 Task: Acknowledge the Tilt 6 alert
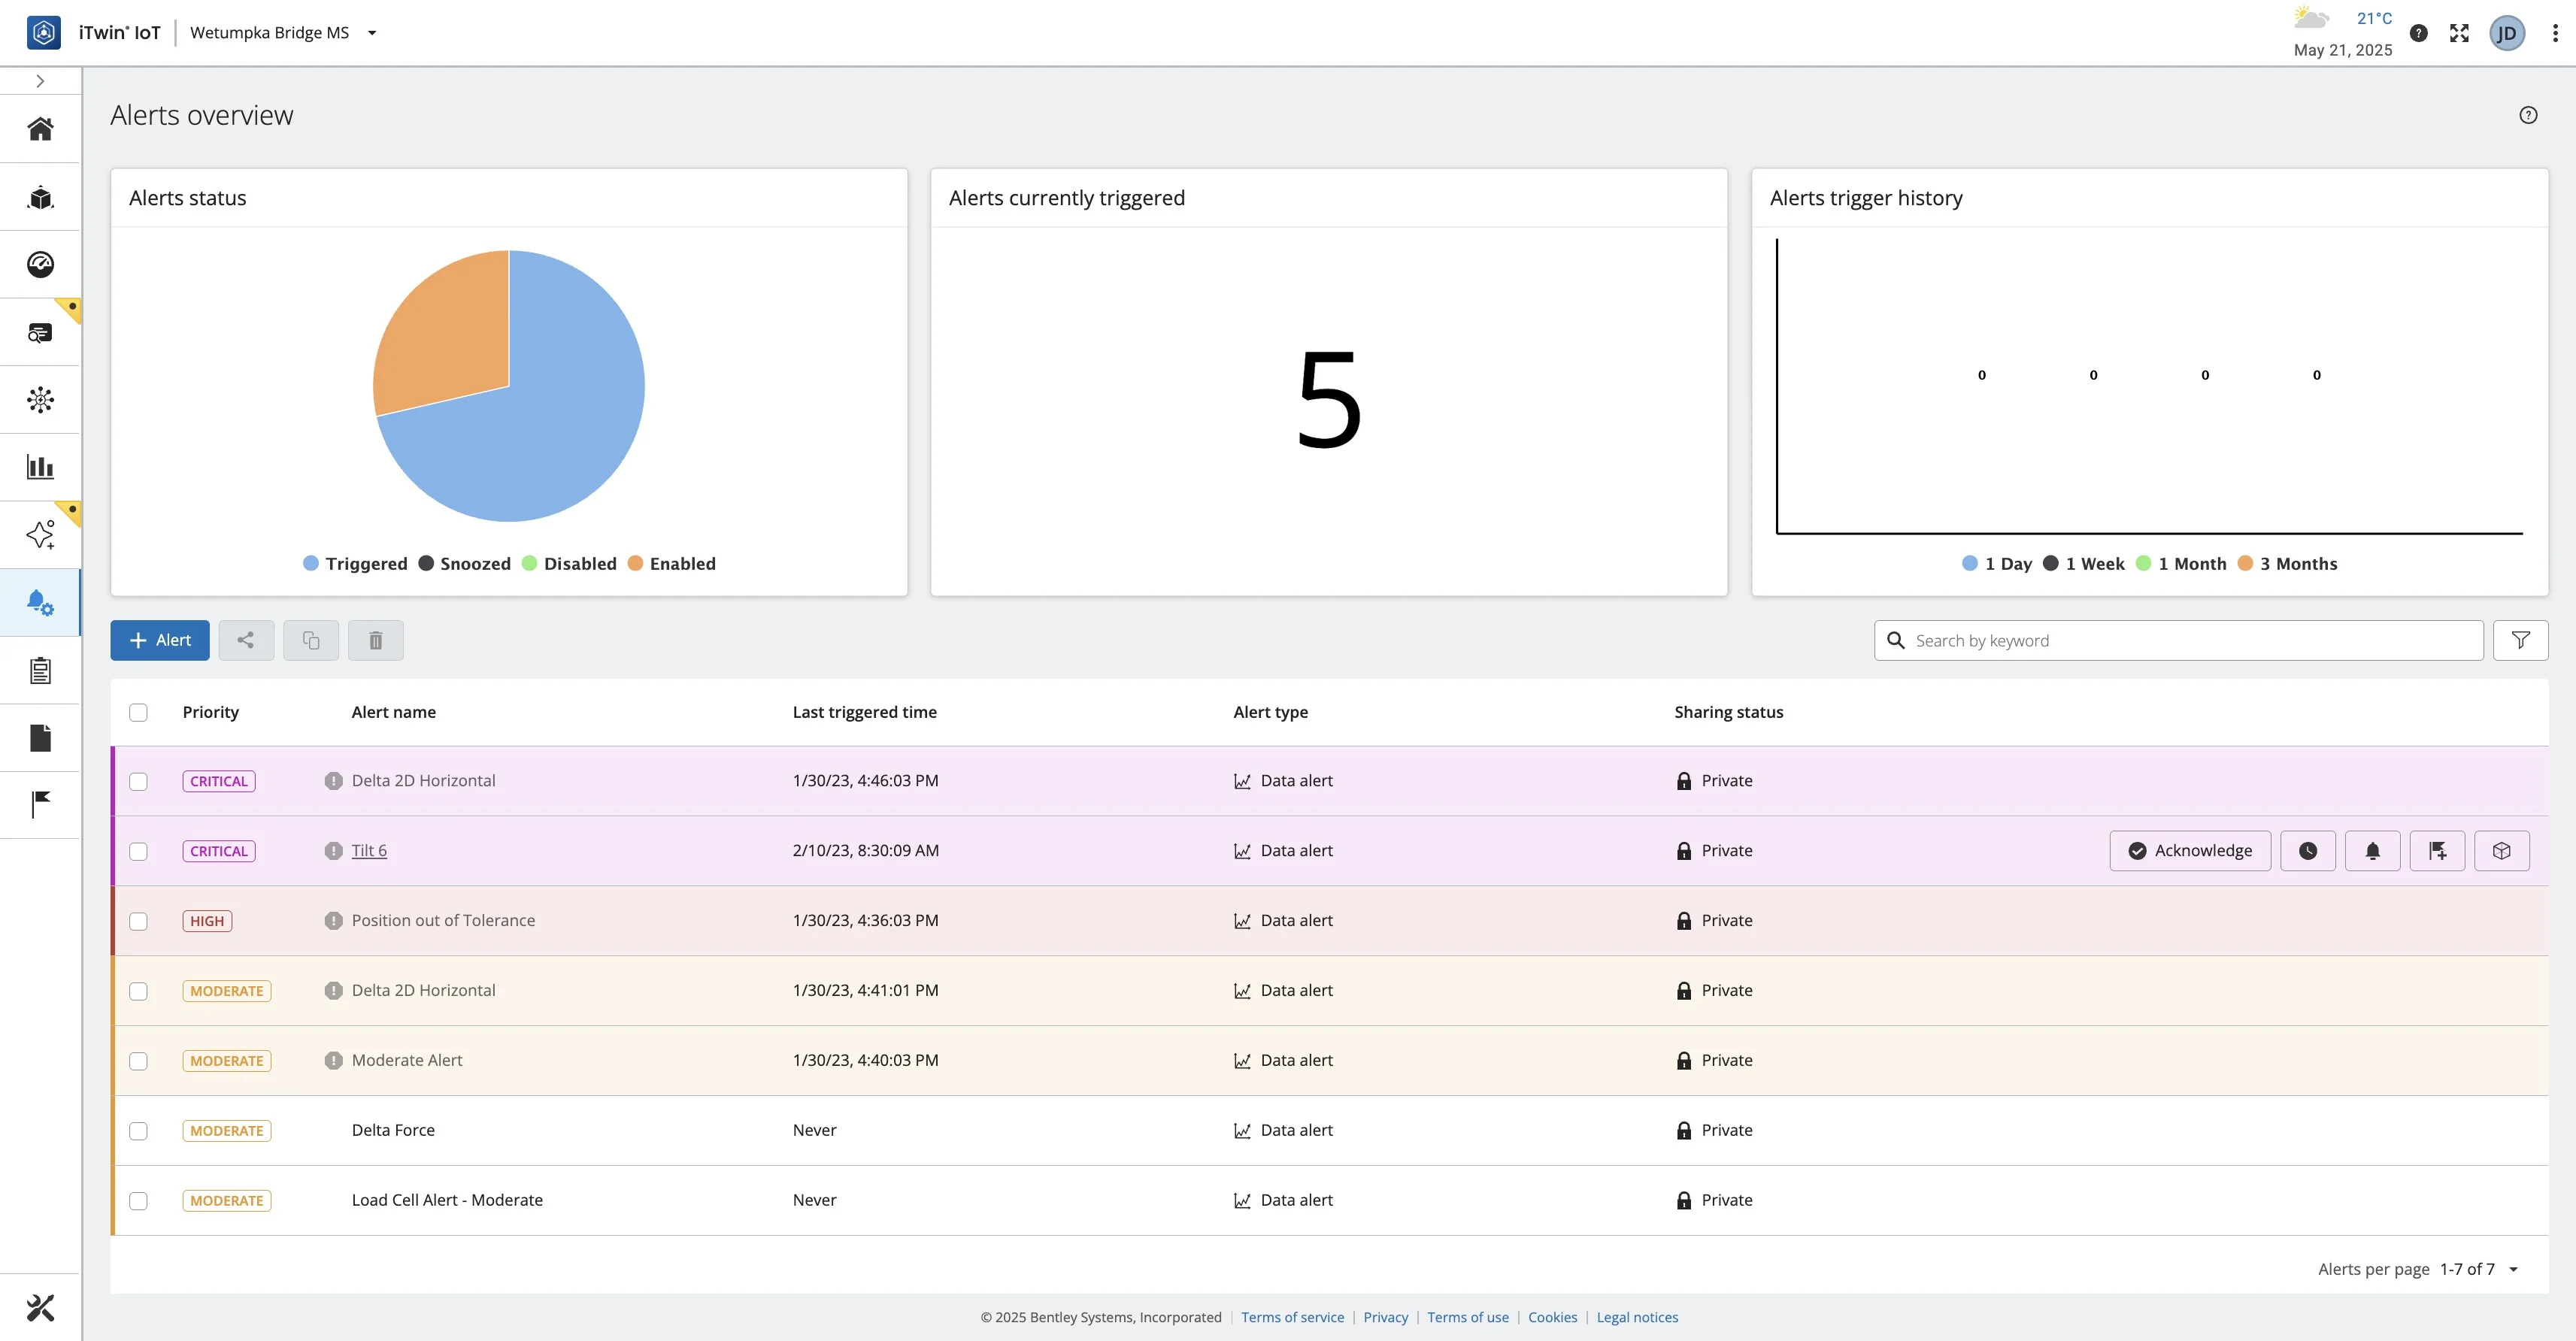click(2190, 851)
